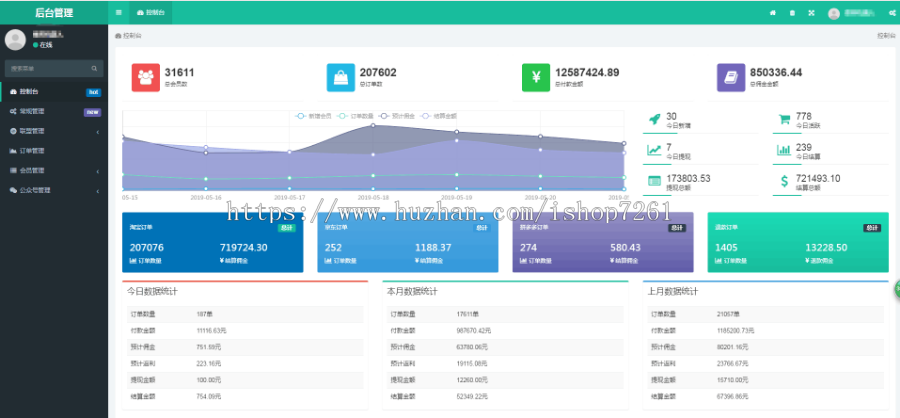The height and width of the screenshot is (418, 900).
Task: Click the blue shopping bag icon beside 207602
Action: (x=341, y=78)
